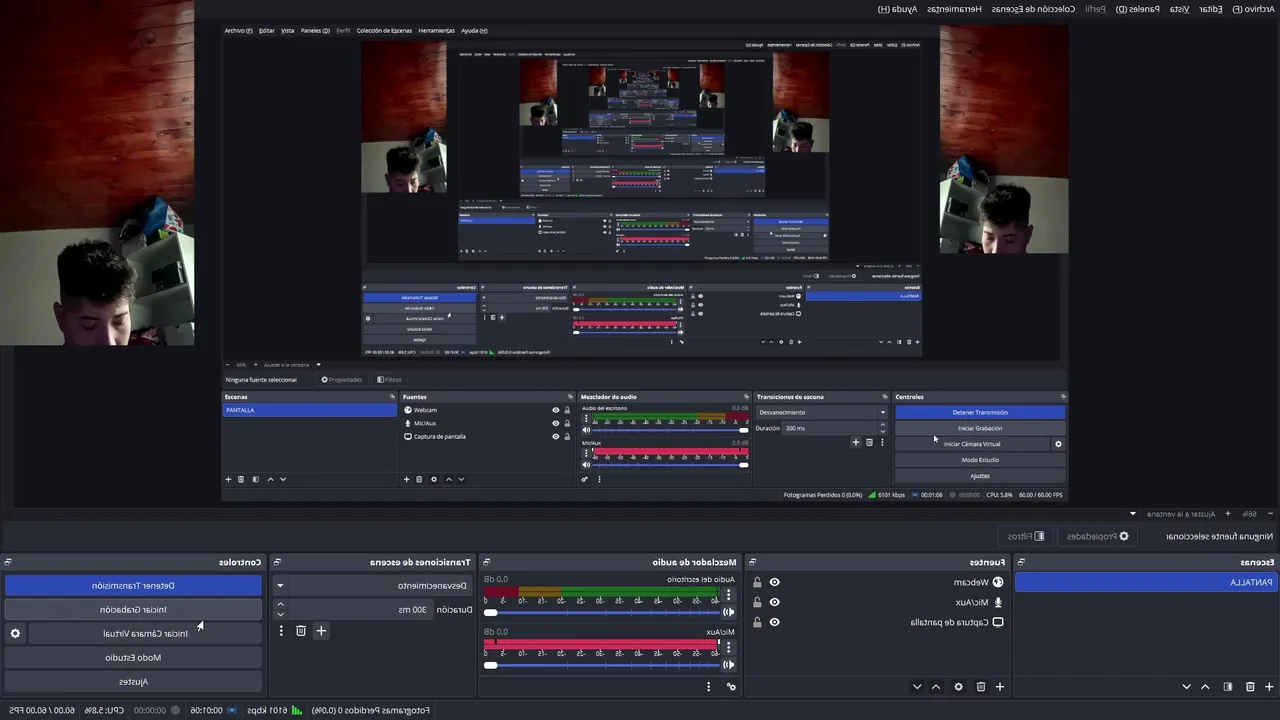
Task: Lock the Captura de pantalla source
Action: 757,622
